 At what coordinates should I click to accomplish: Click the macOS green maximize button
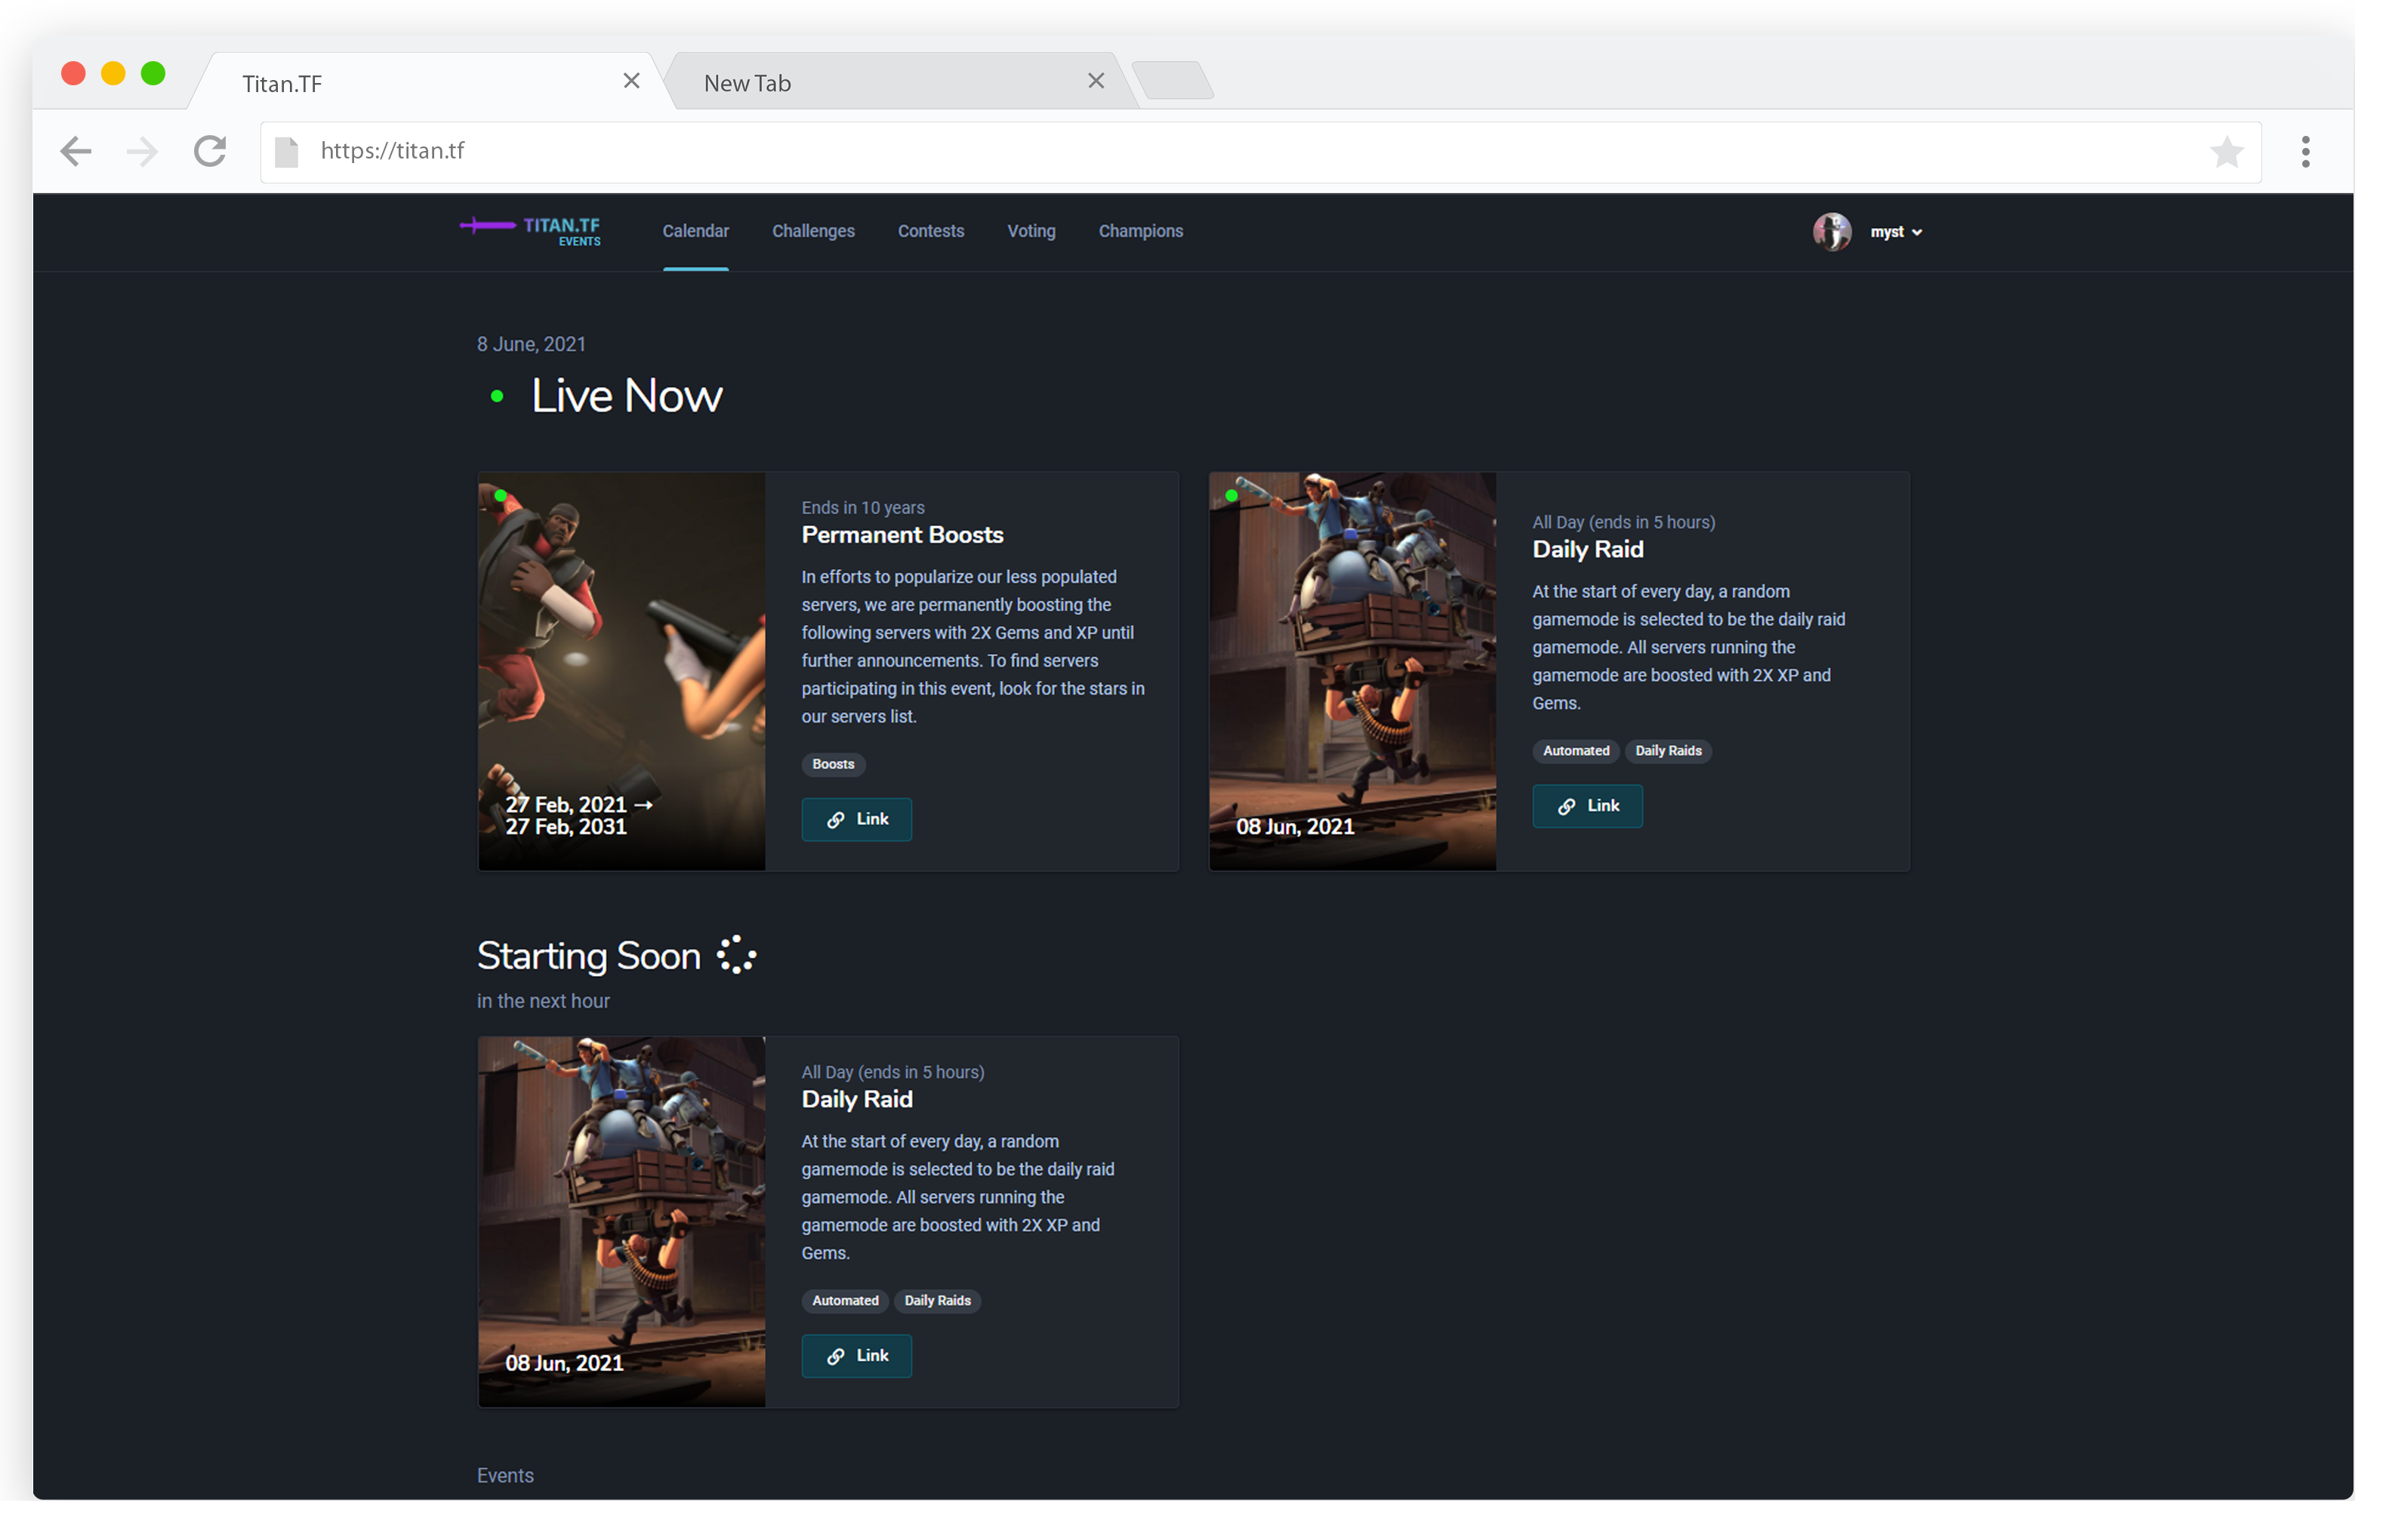pos(153,73)
